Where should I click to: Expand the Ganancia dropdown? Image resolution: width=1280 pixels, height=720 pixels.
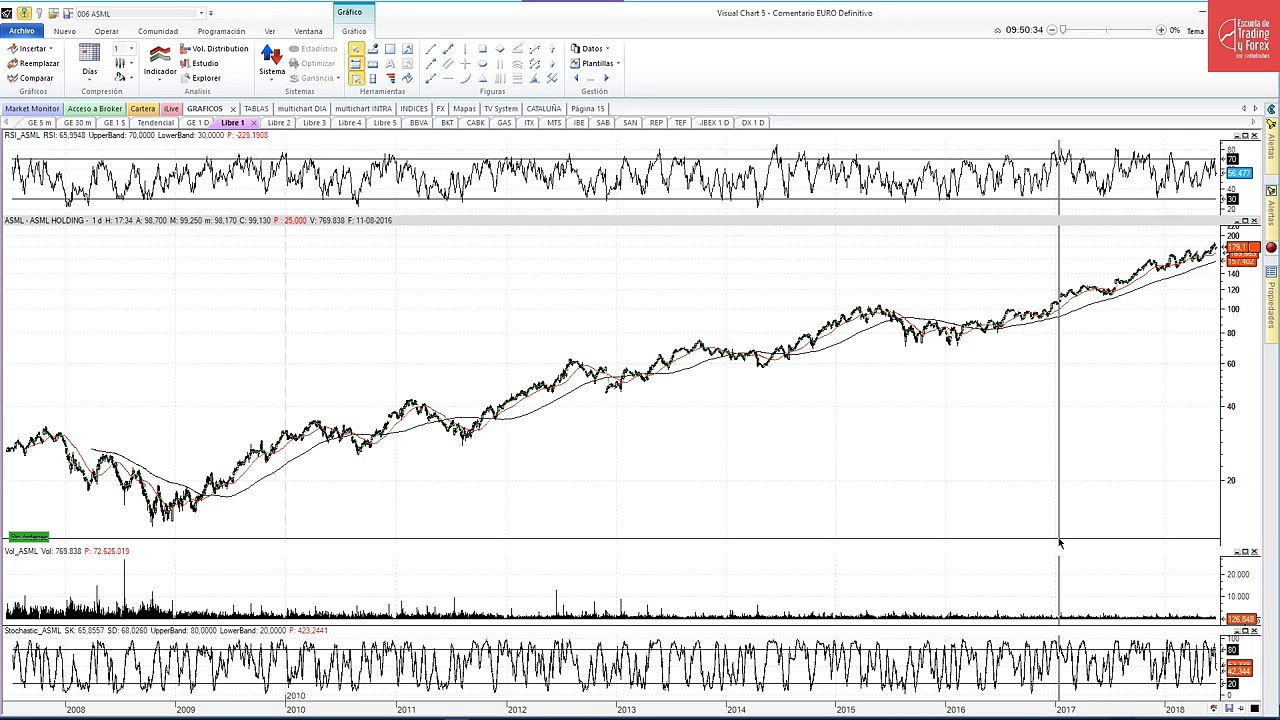pos(315,78)
